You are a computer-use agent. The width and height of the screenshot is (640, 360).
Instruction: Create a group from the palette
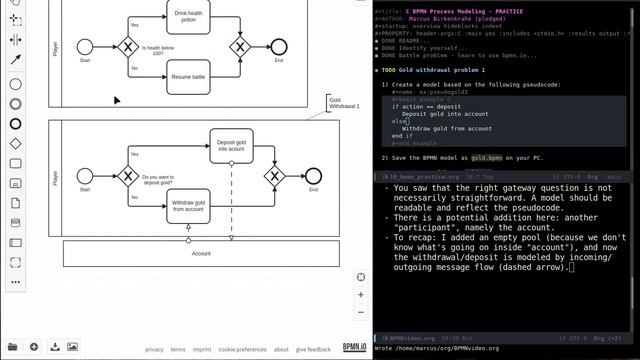point(16,262)
